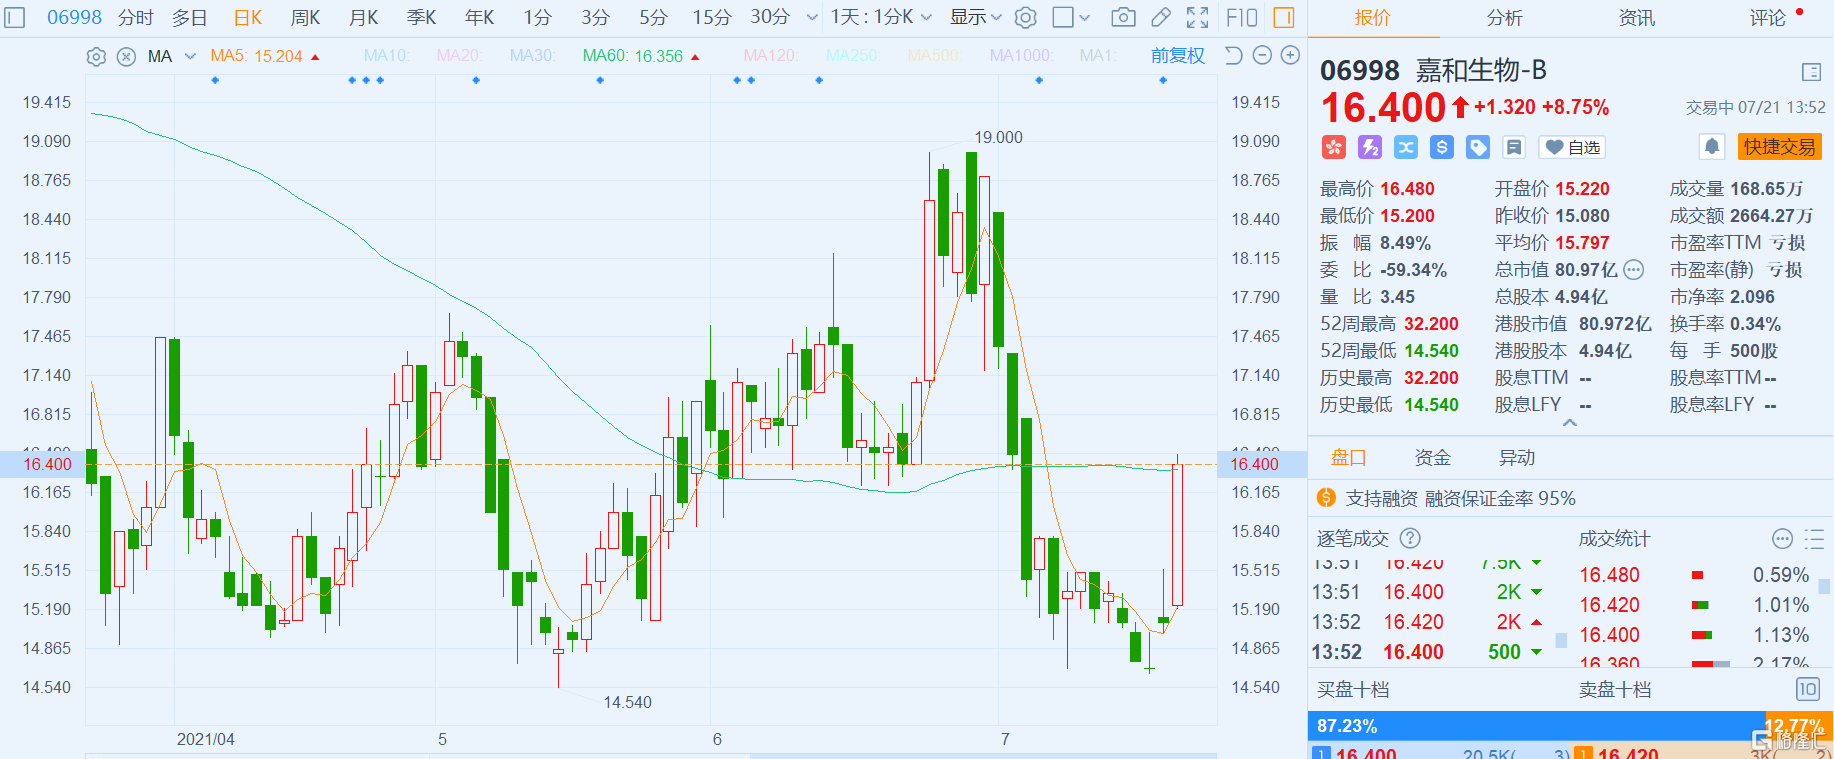The height and width of the screenshot is (759, 1834).
Task: Open the 显示 display dropdown
Action: (x=975, y=17)
